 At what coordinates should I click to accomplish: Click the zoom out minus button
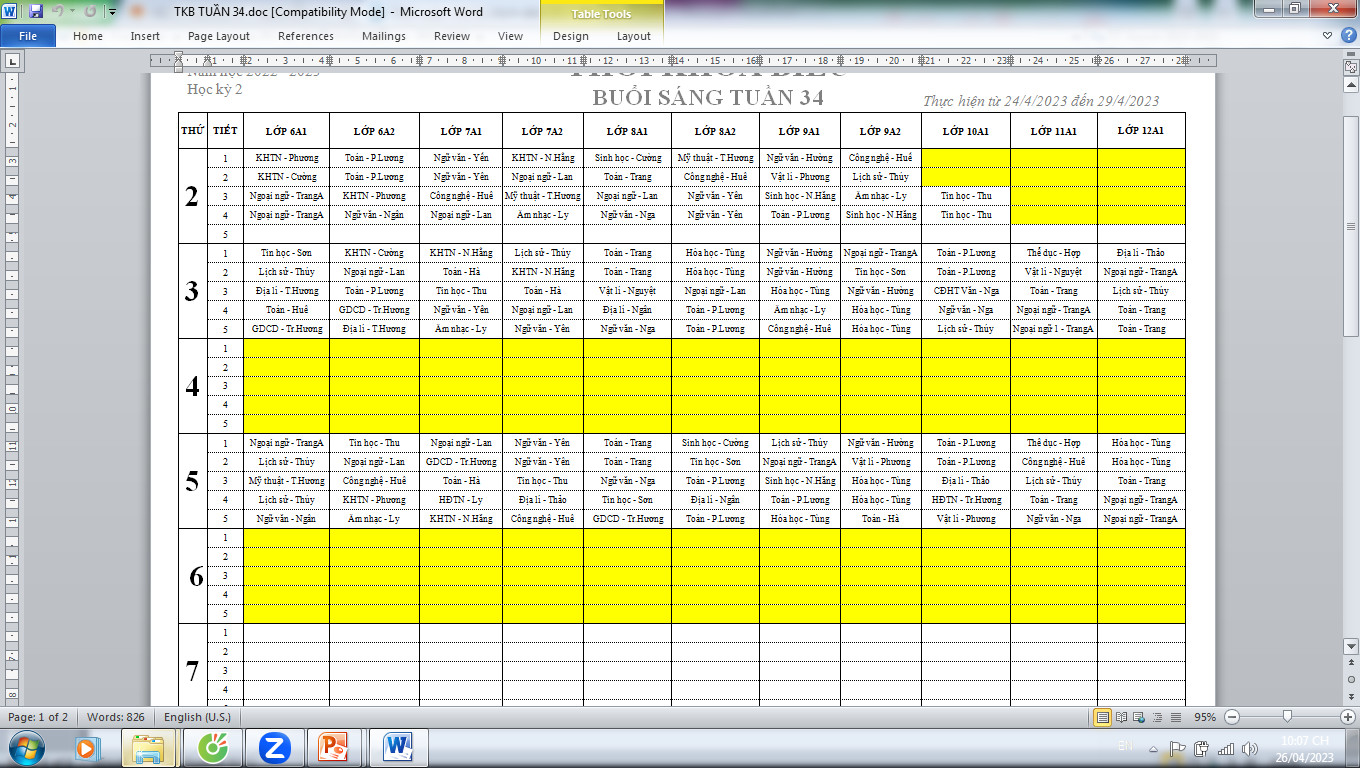point(1232,717)
